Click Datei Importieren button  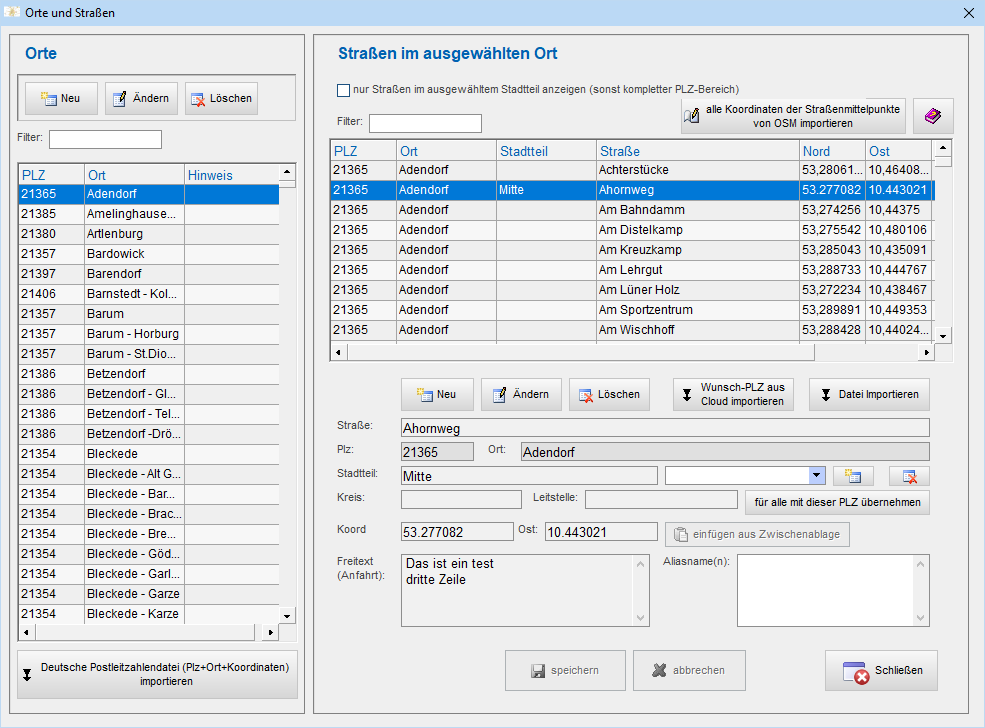[x=869, y=394]
